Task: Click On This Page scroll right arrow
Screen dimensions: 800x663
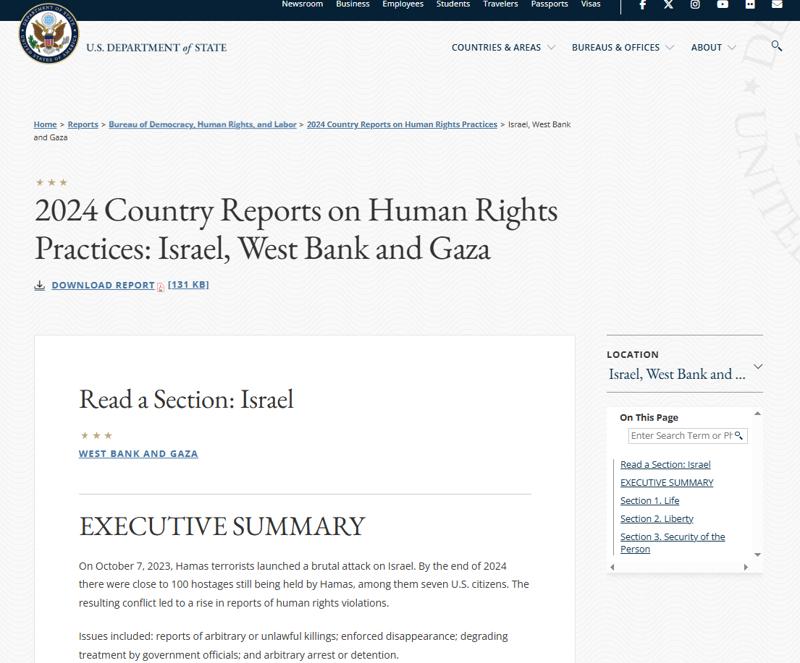Action: click(746, 567)
